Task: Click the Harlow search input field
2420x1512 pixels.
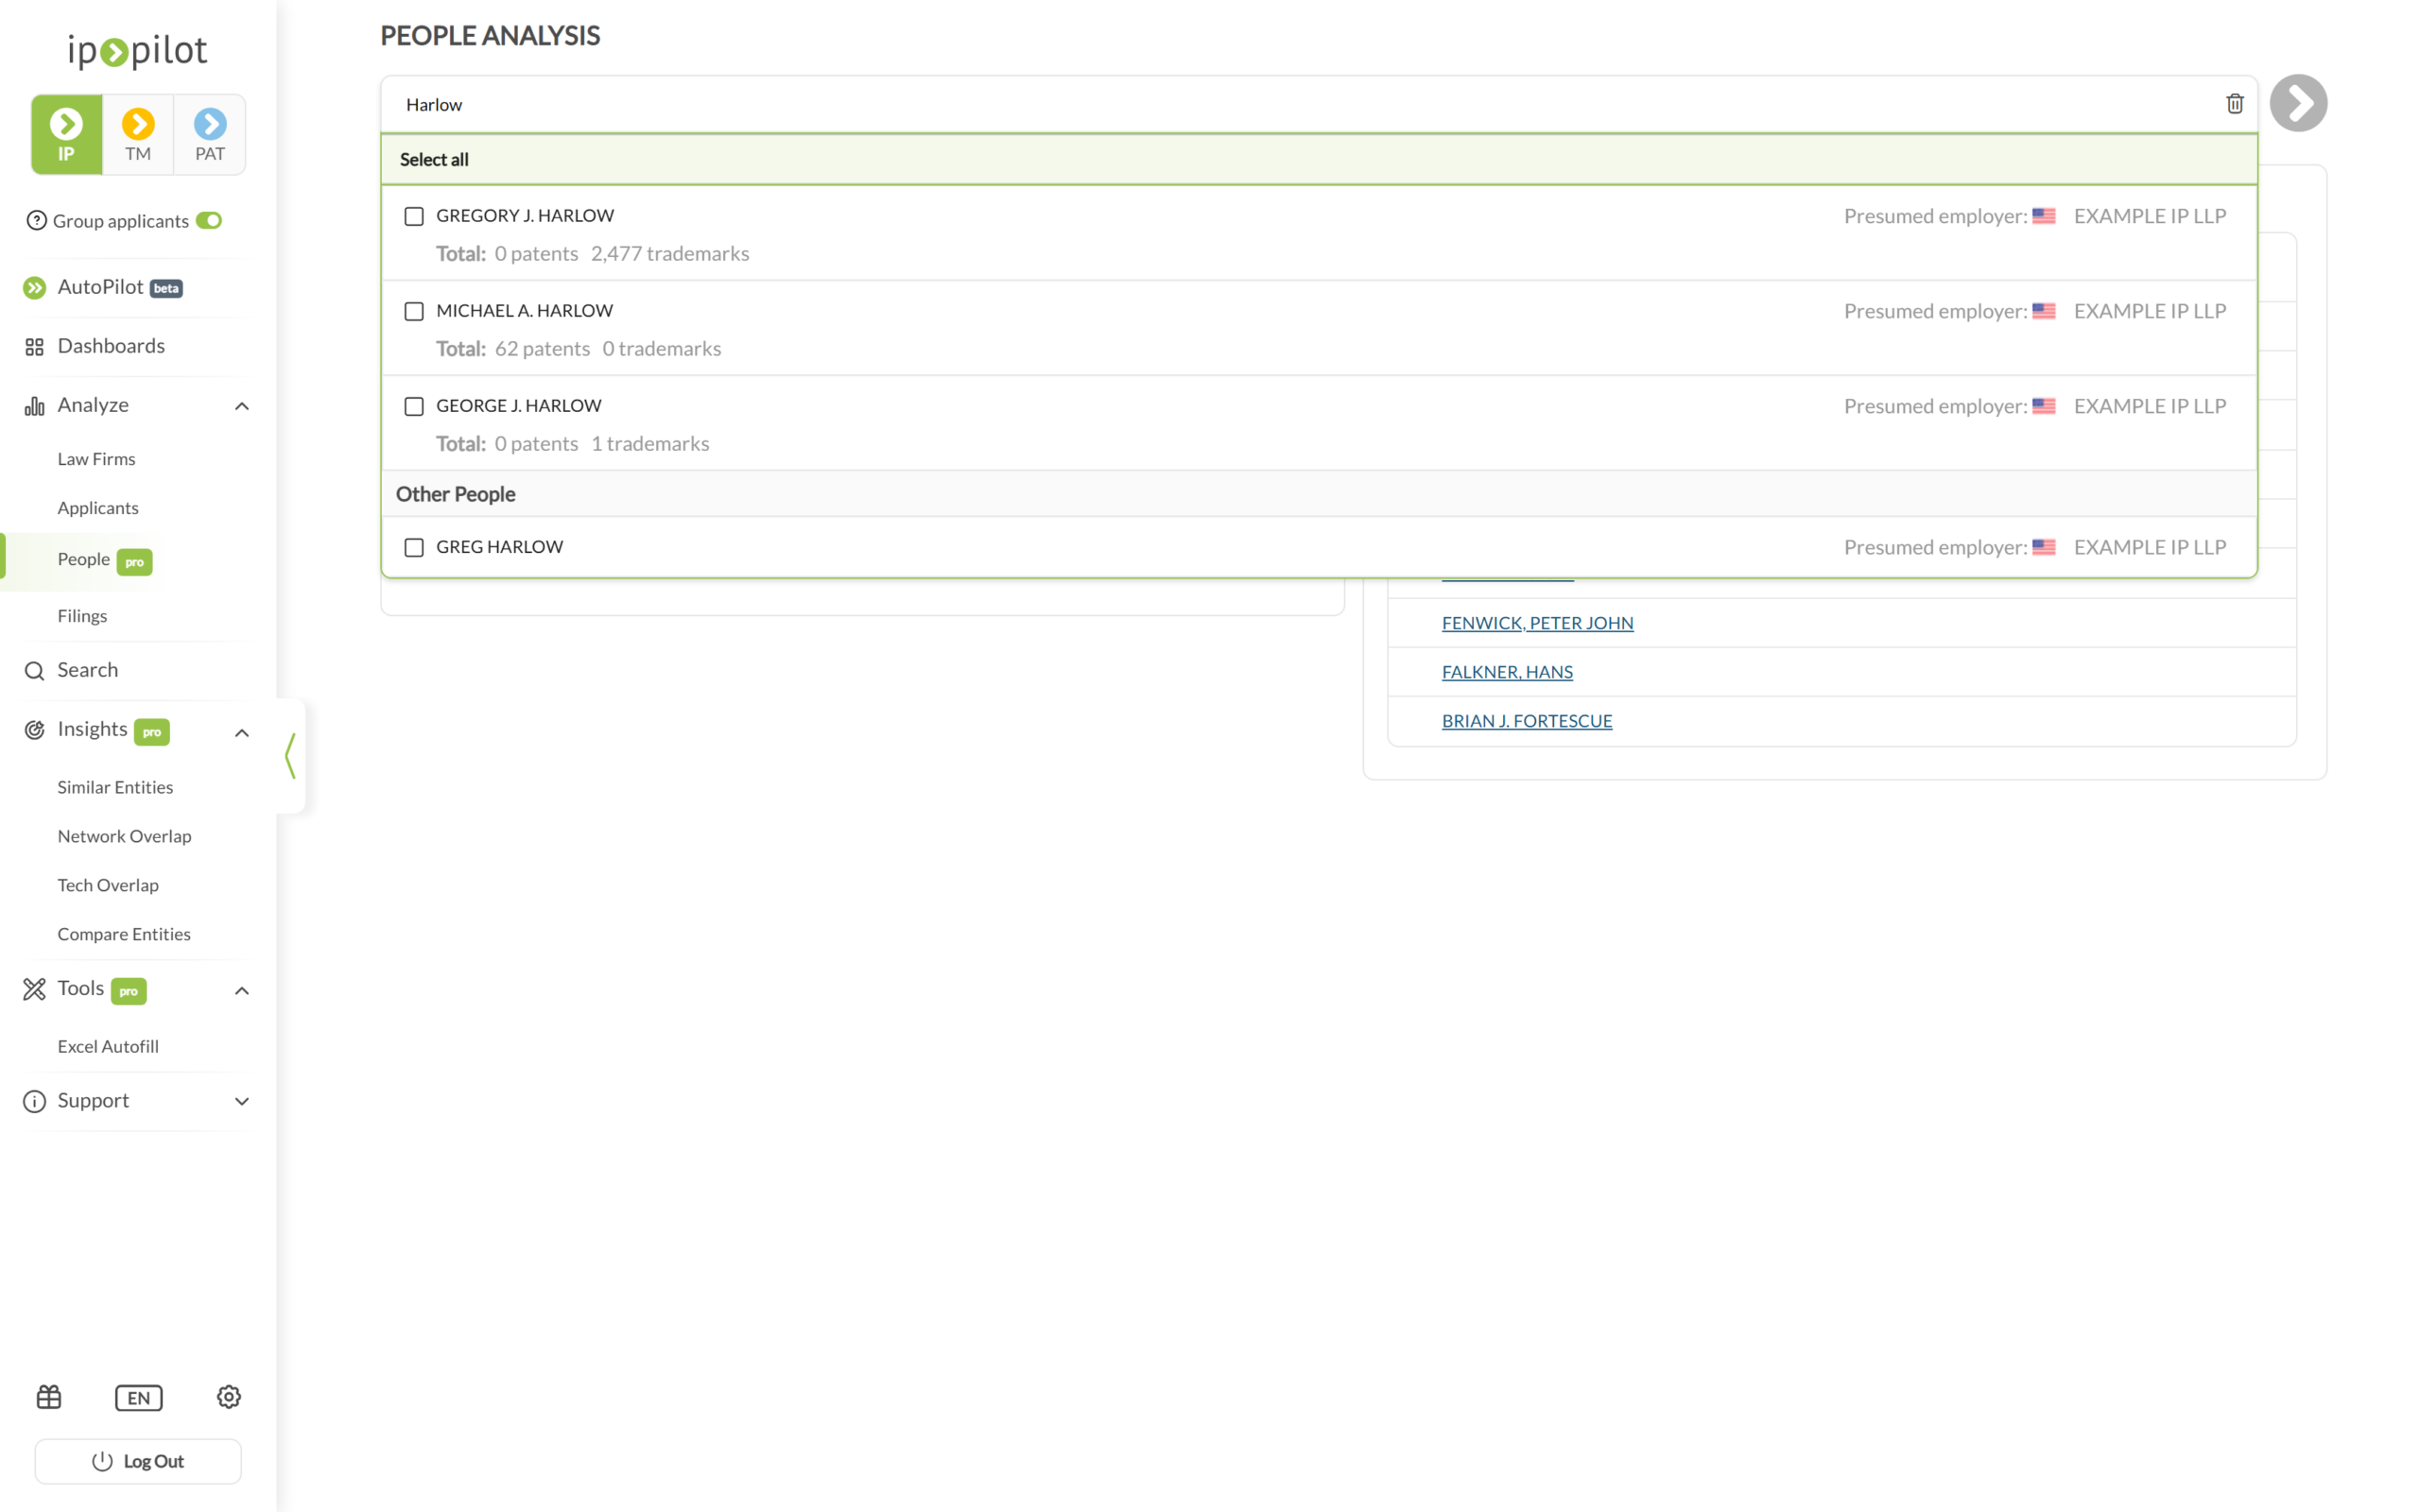Action: pyautogui.click(x=1300, y=104)
